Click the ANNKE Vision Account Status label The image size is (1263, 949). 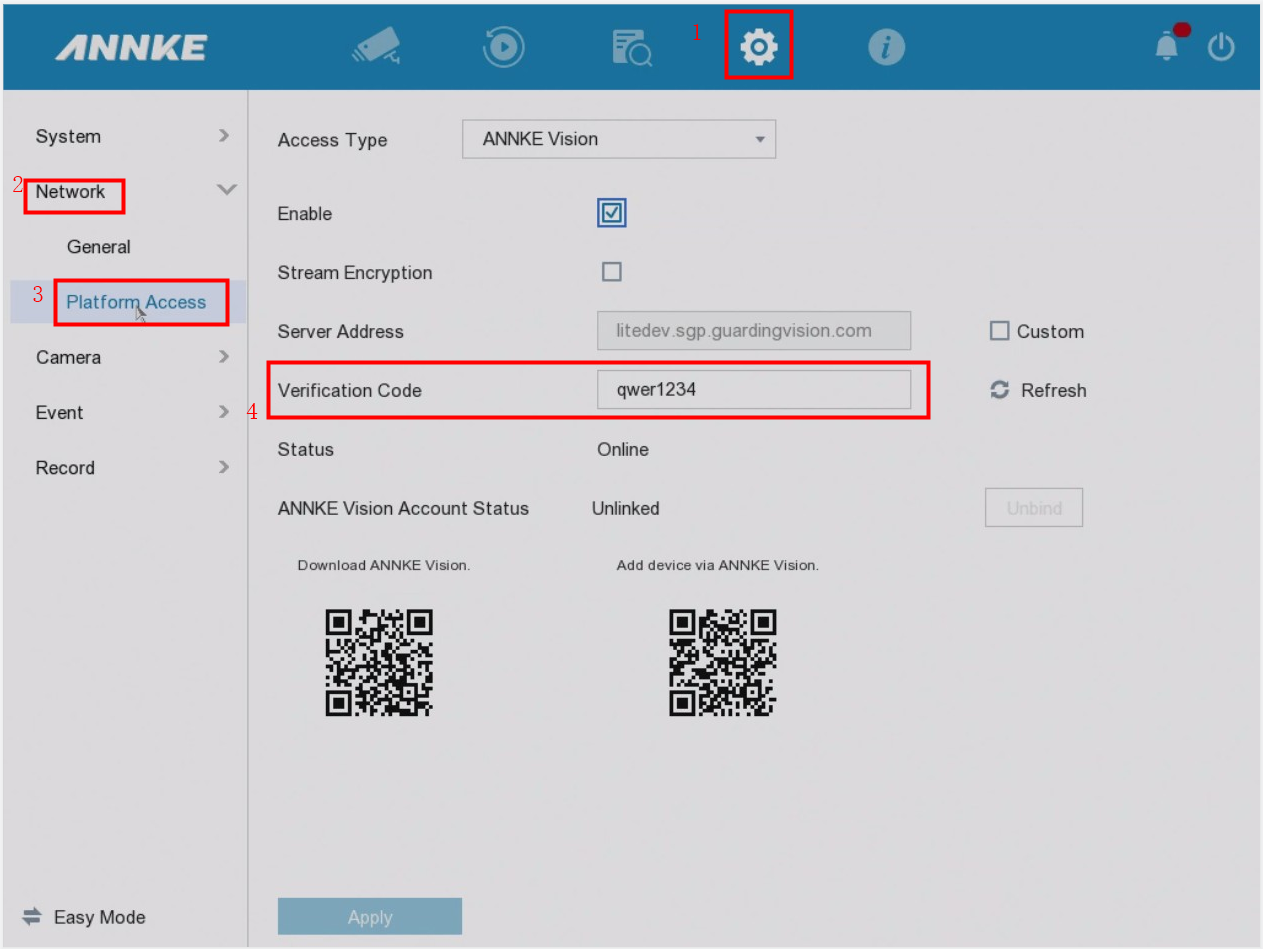403,508
